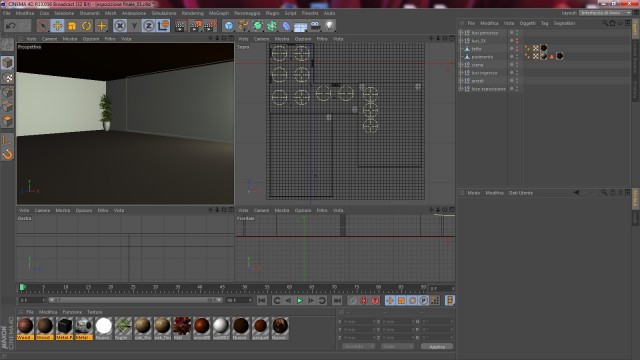Select the Scale tool in toolbar

(x=72, y=26)
